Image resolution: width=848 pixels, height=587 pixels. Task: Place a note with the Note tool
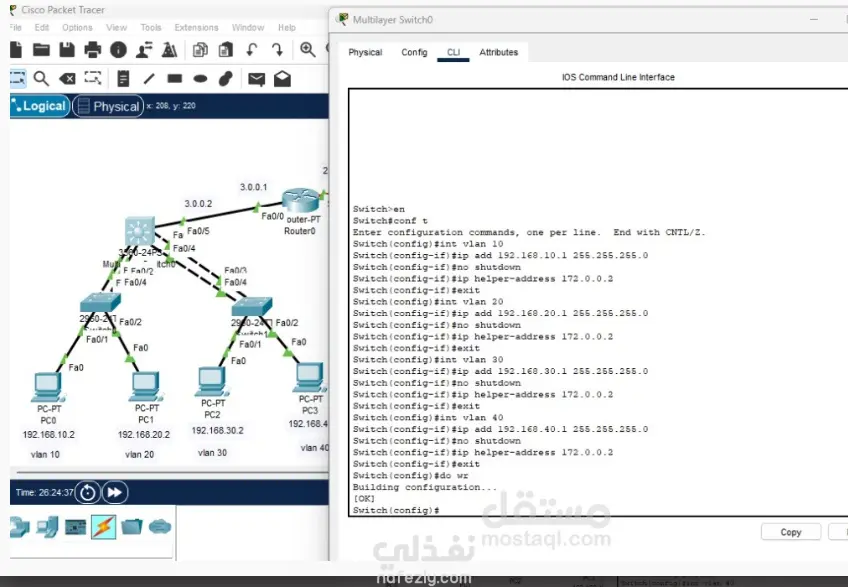pos(123,78)
